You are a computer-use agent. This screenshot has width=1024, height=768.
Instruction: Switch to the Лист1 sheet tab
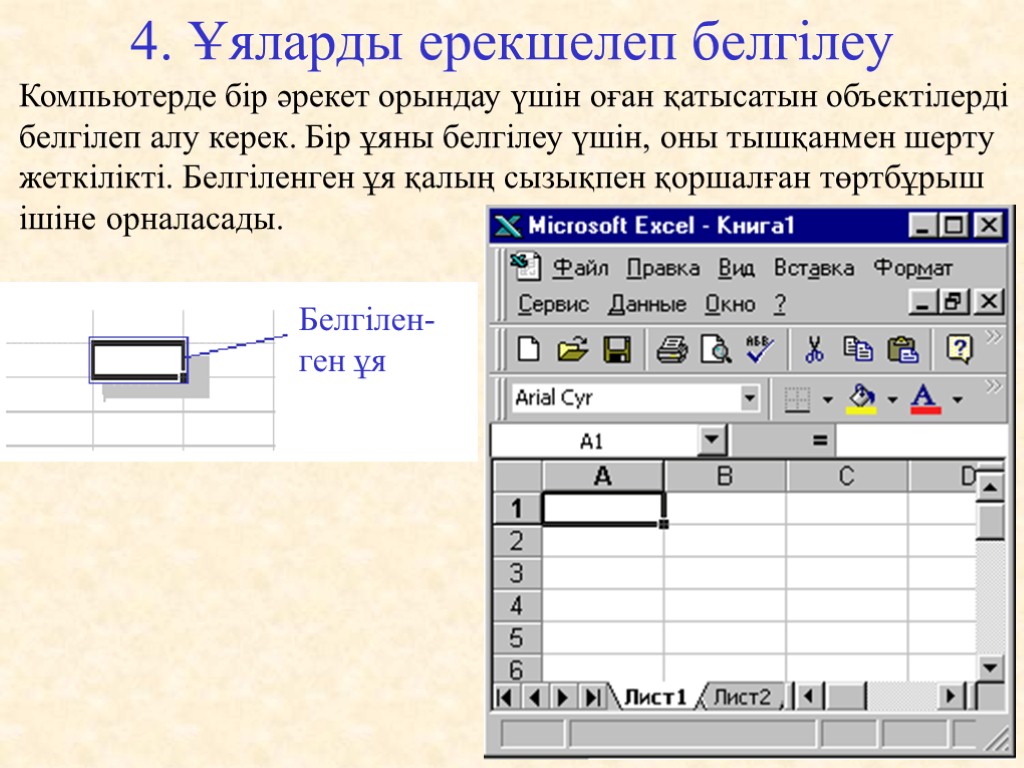point(655,697)
